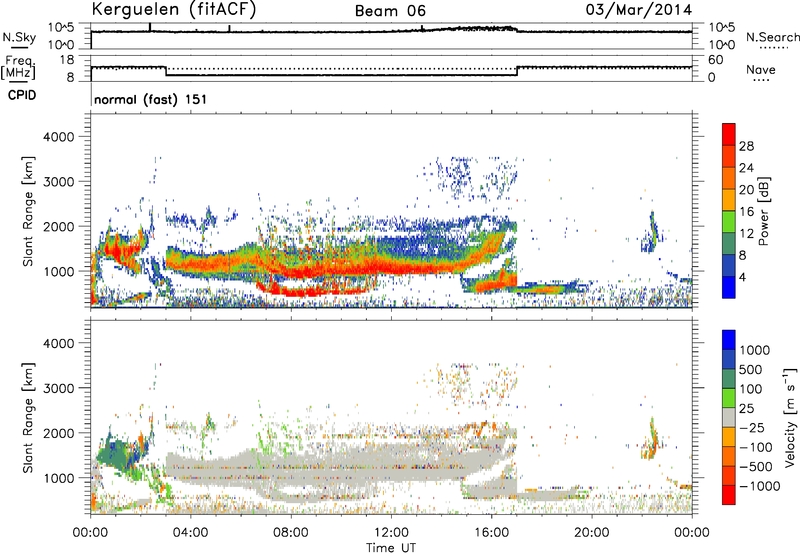Screen dimensions: 800x554
Task: Click the "18" tick on frequency axis
Action: [x=66, y=60]
